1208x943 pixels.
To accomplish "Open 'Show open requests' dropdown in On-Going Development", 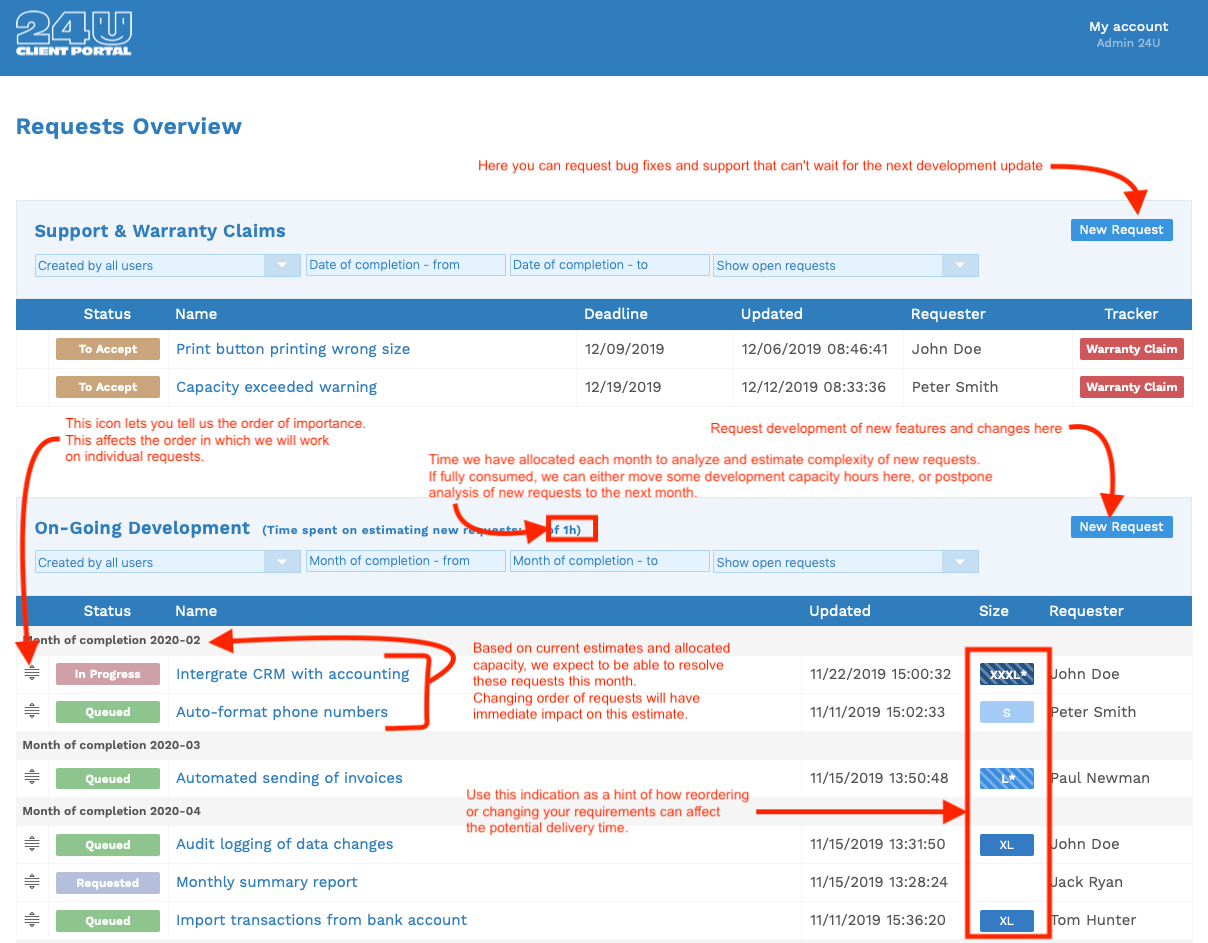I will (x=846, y=562).
